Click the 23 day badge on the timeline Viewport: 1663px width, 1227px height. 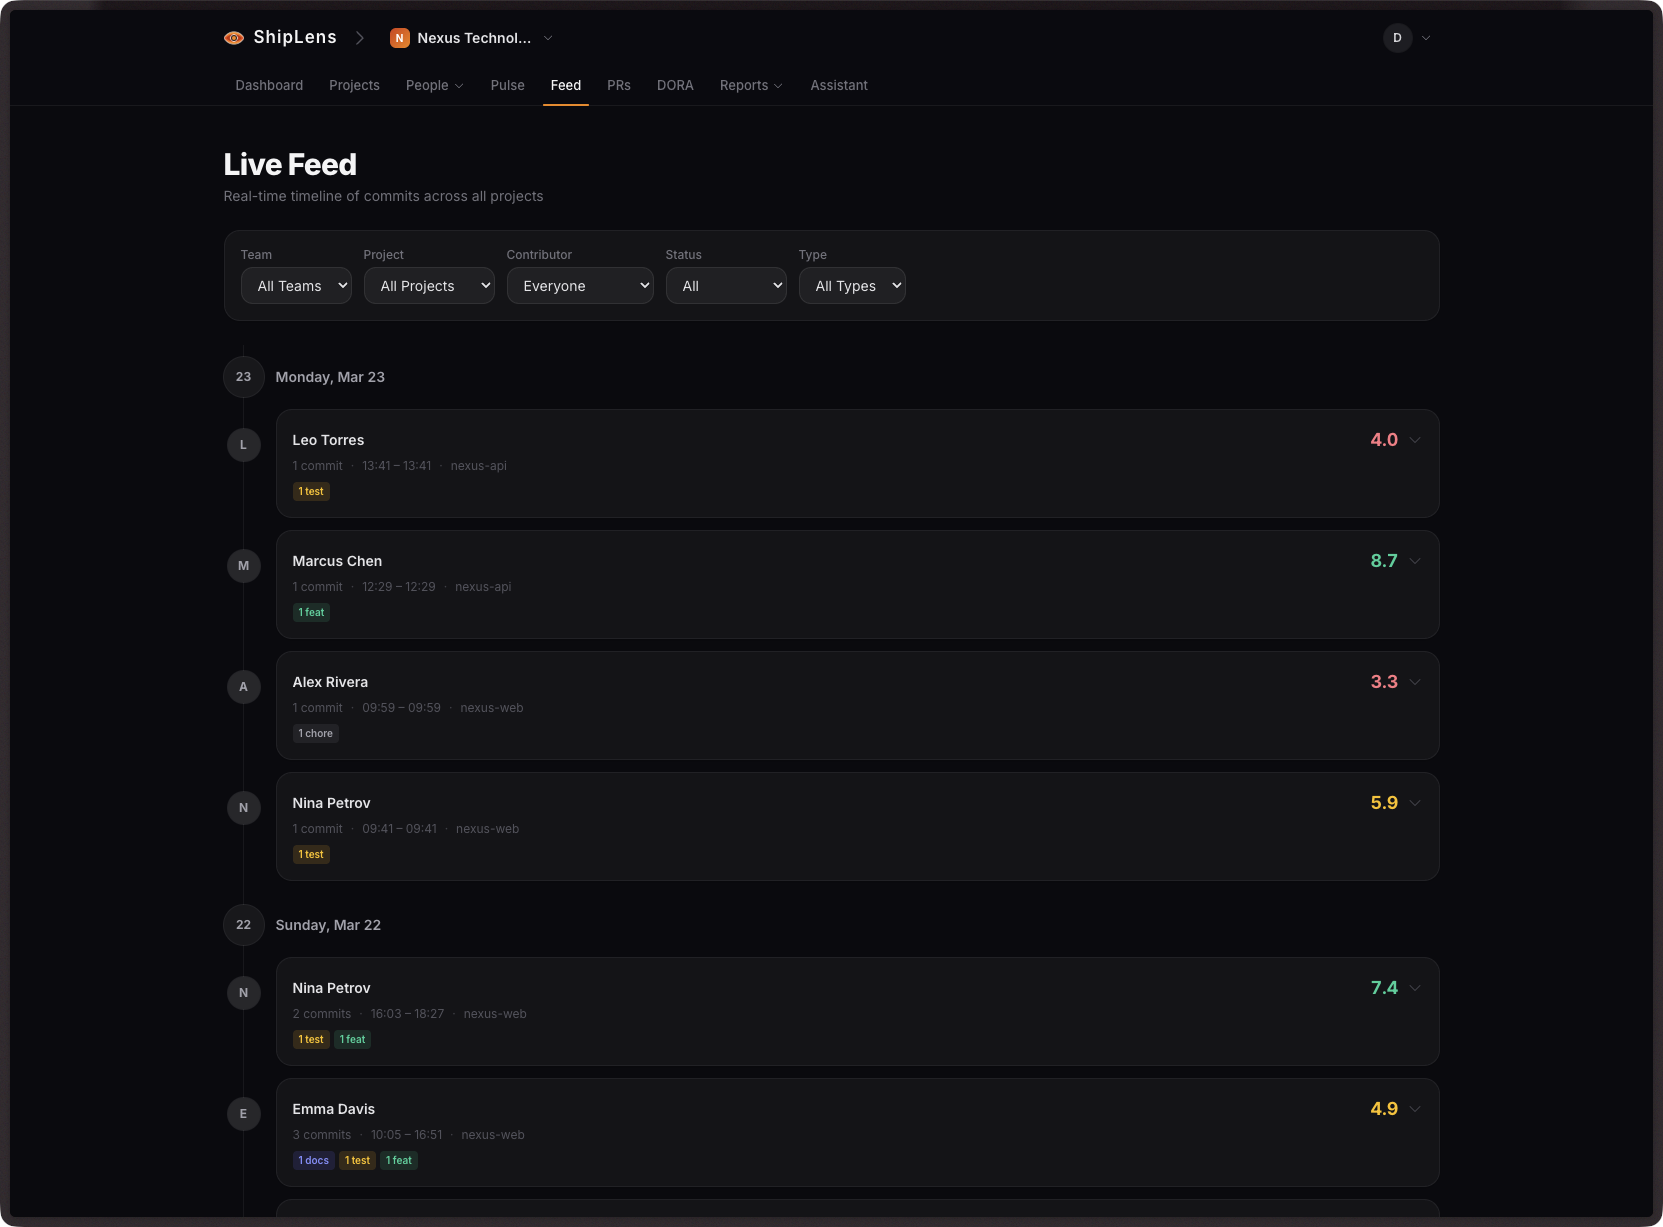243,377
